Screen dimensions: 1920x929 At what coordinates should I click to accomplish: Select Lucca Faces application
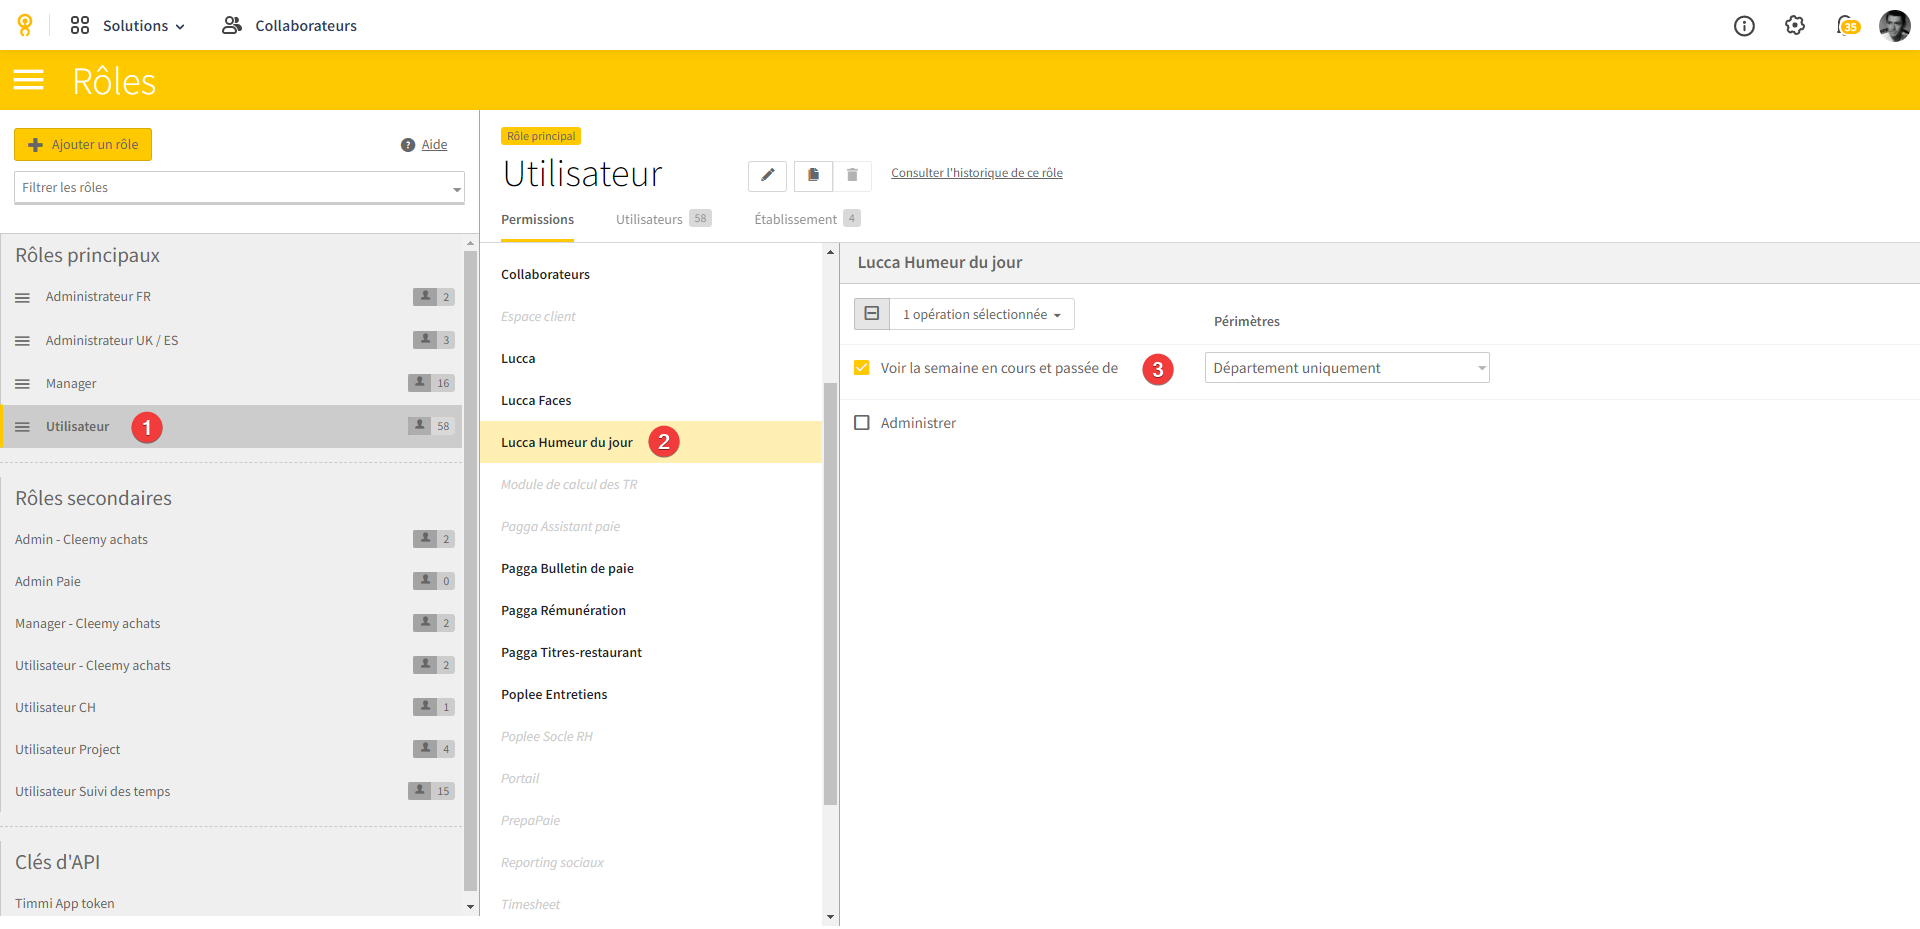click(x=651, y=401)
